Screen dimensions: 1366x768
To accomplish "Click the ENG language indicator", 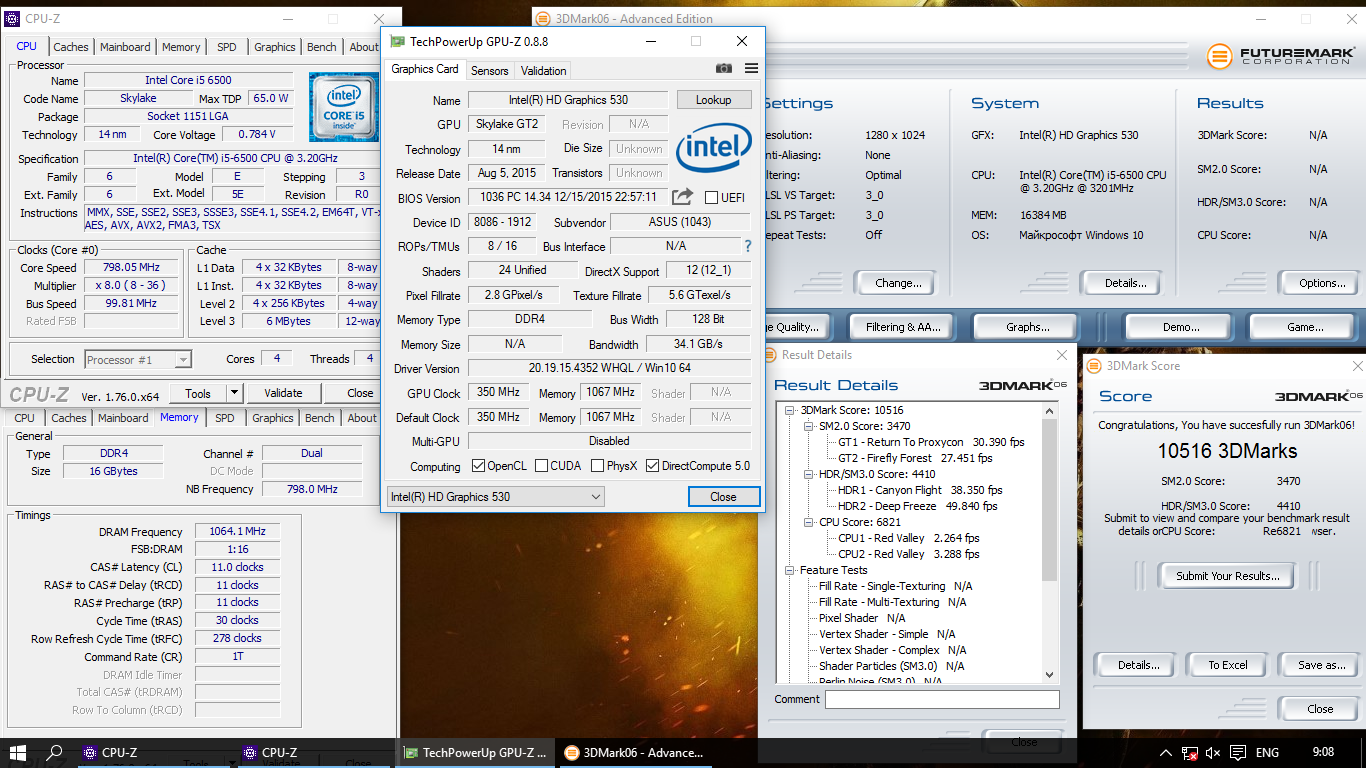I will 1267,752.
